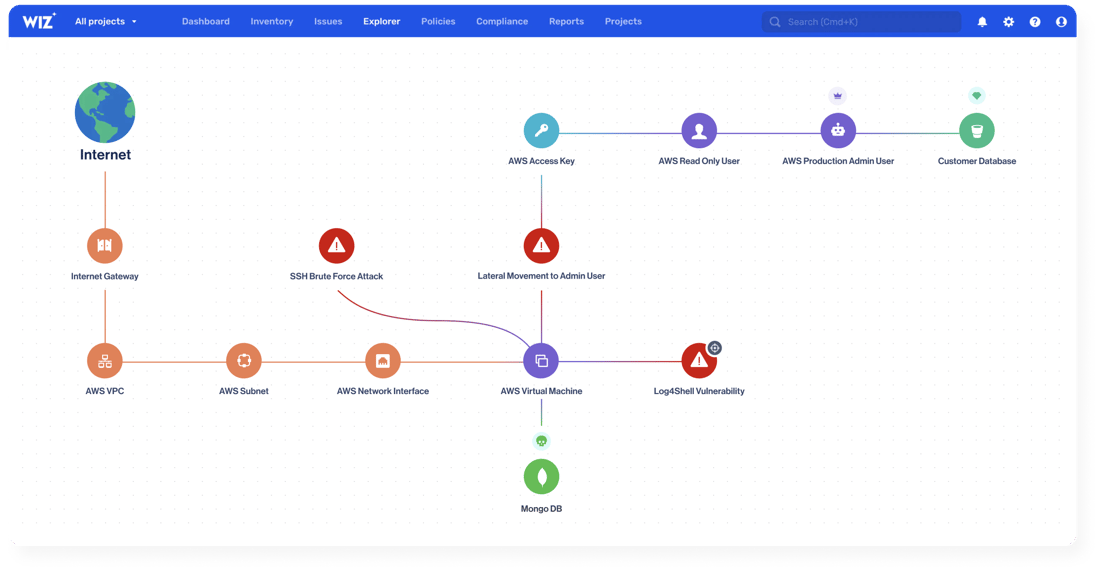1100x572 pixels.
Task: Select the Internet Gateway node icon
Action: point(105,246)
